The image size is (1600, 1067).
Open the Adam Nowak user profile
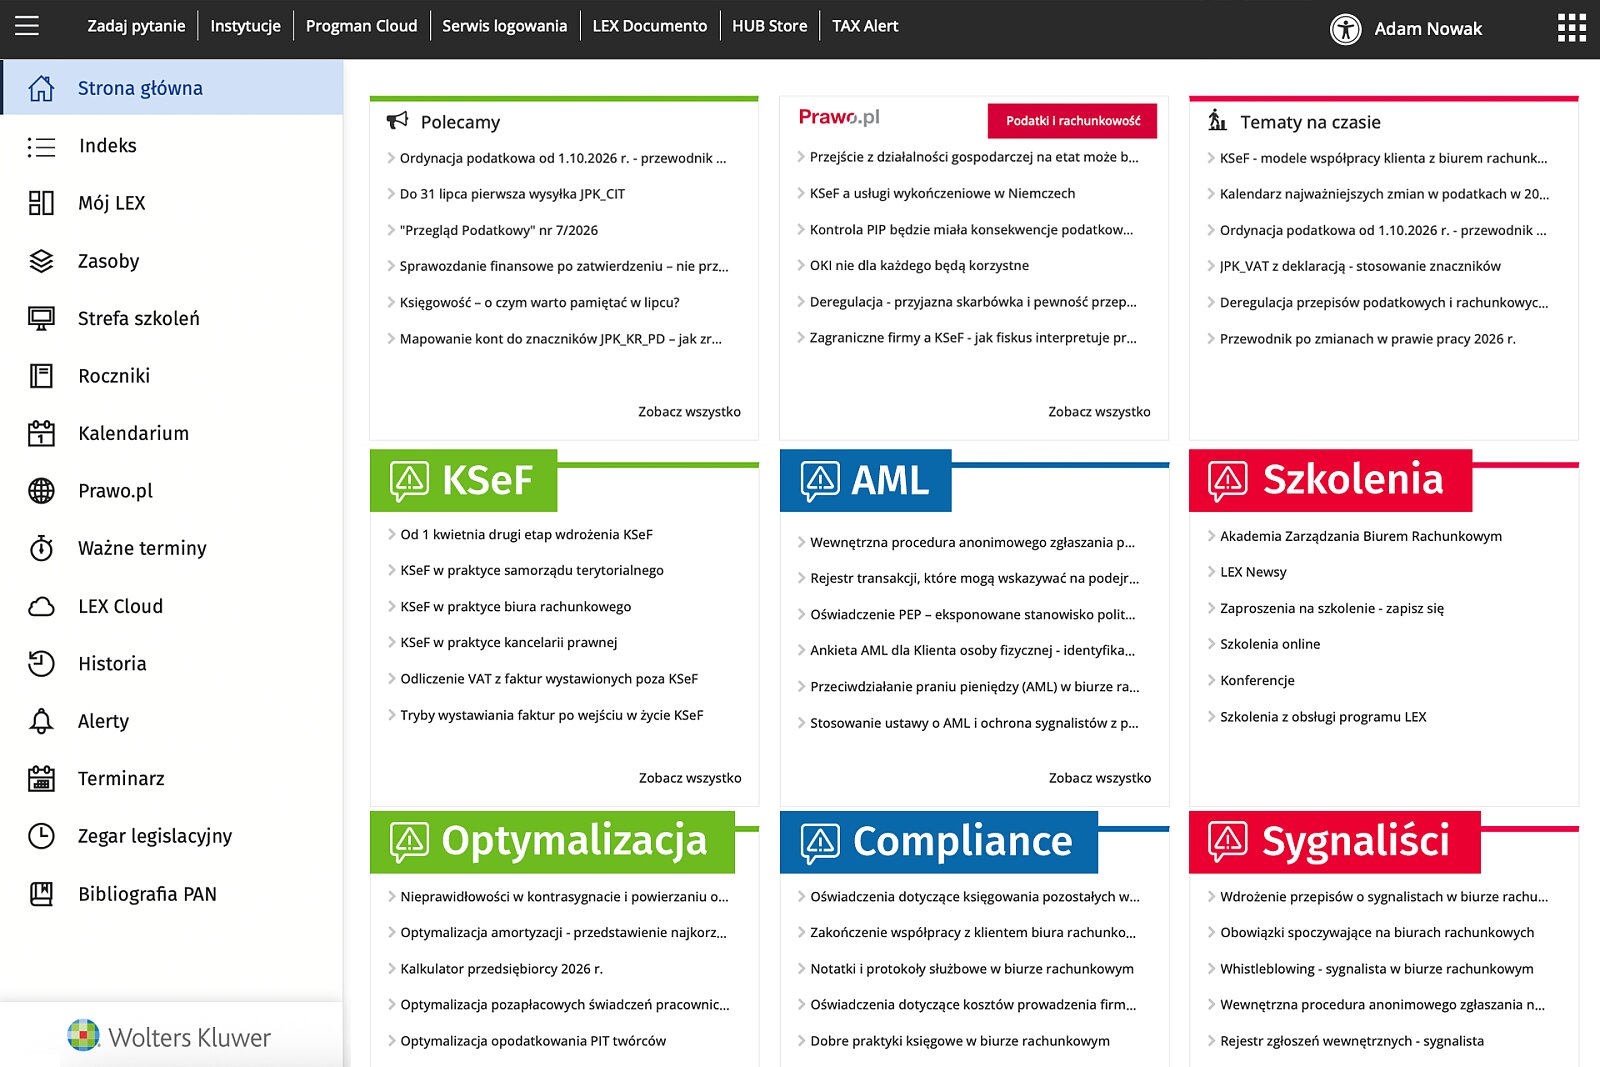[1428, 29]
